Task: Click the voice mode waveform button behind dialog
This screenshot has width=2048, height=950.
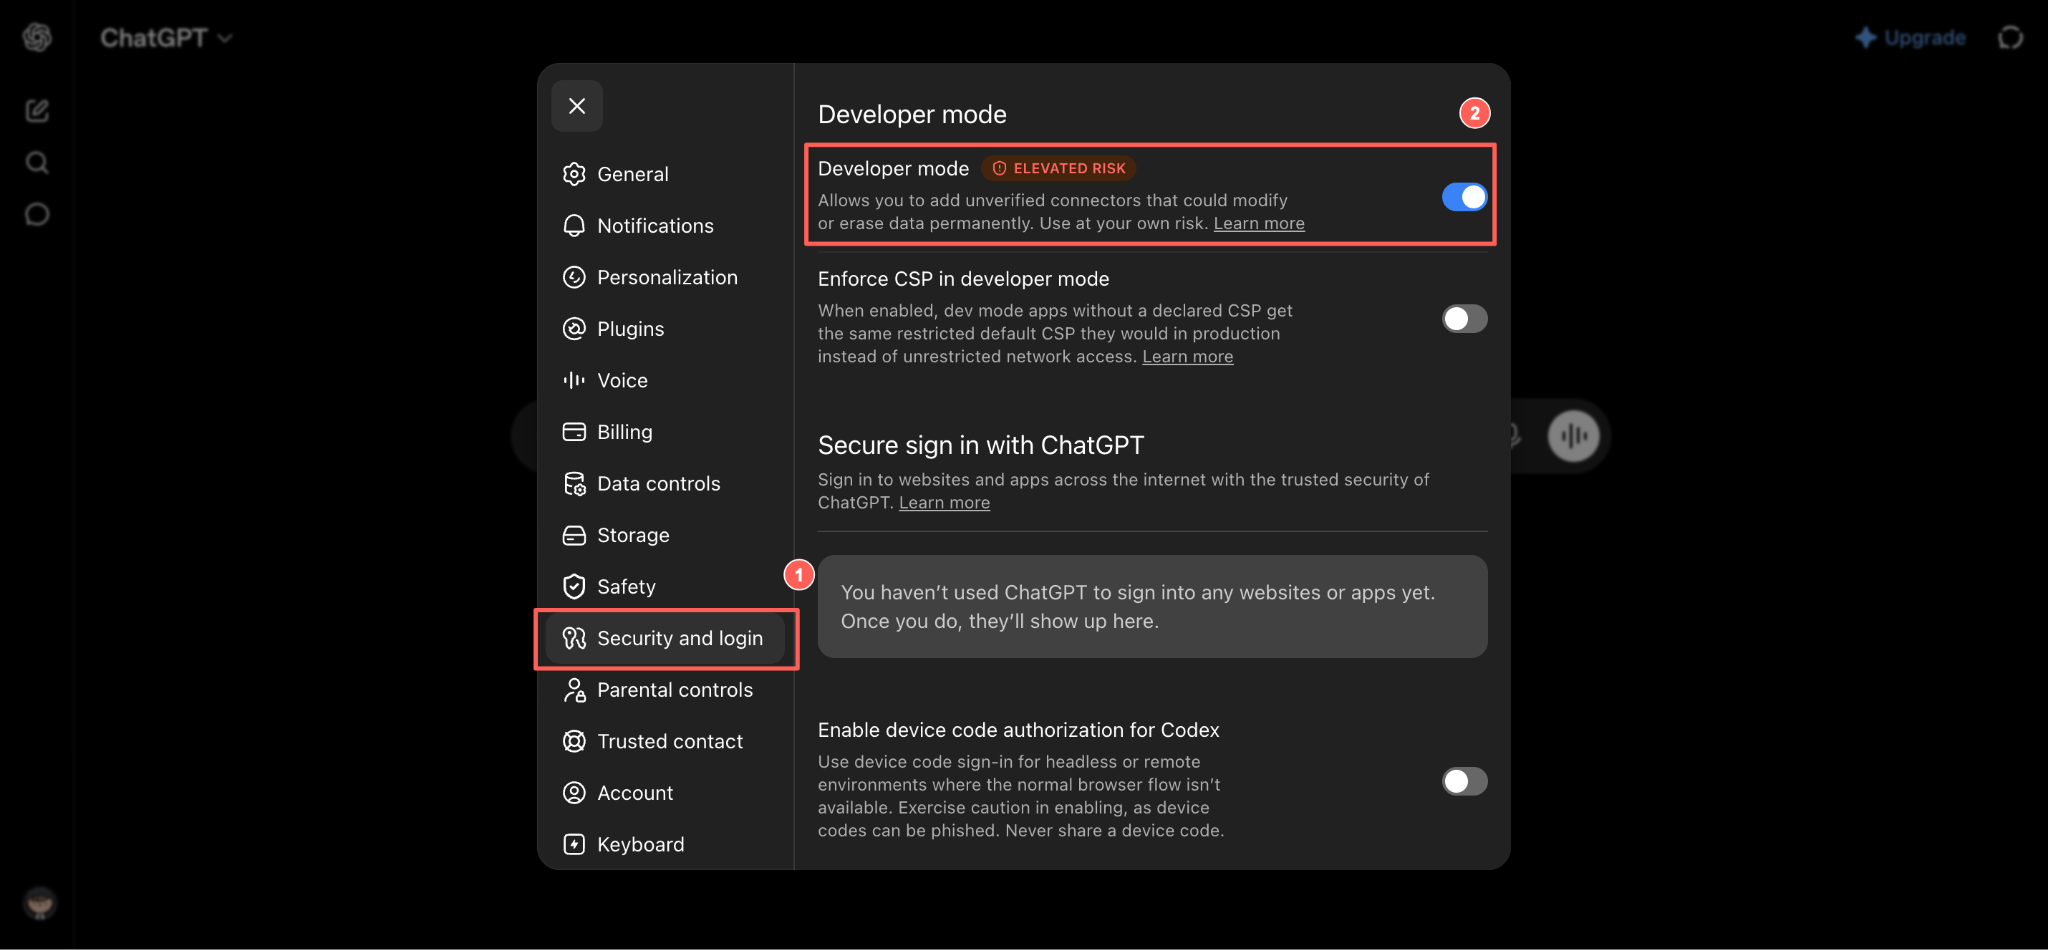Action: click(1574, 436)
